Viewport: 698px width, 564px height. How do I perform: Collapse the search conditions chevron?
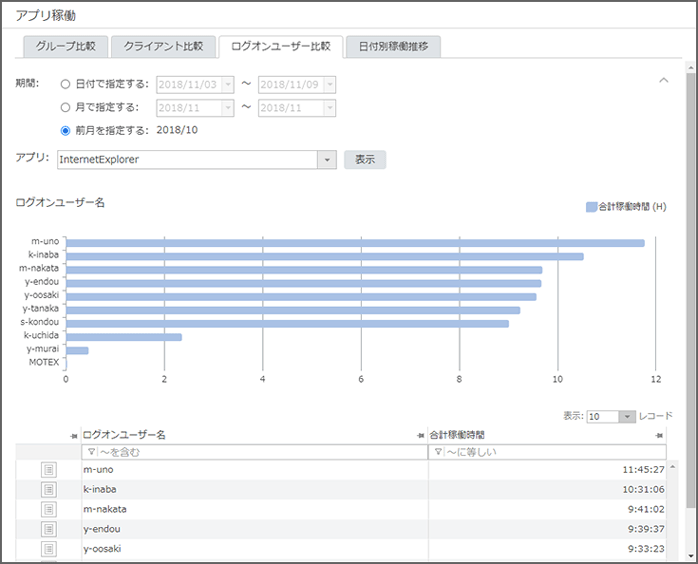pos(663,81)
